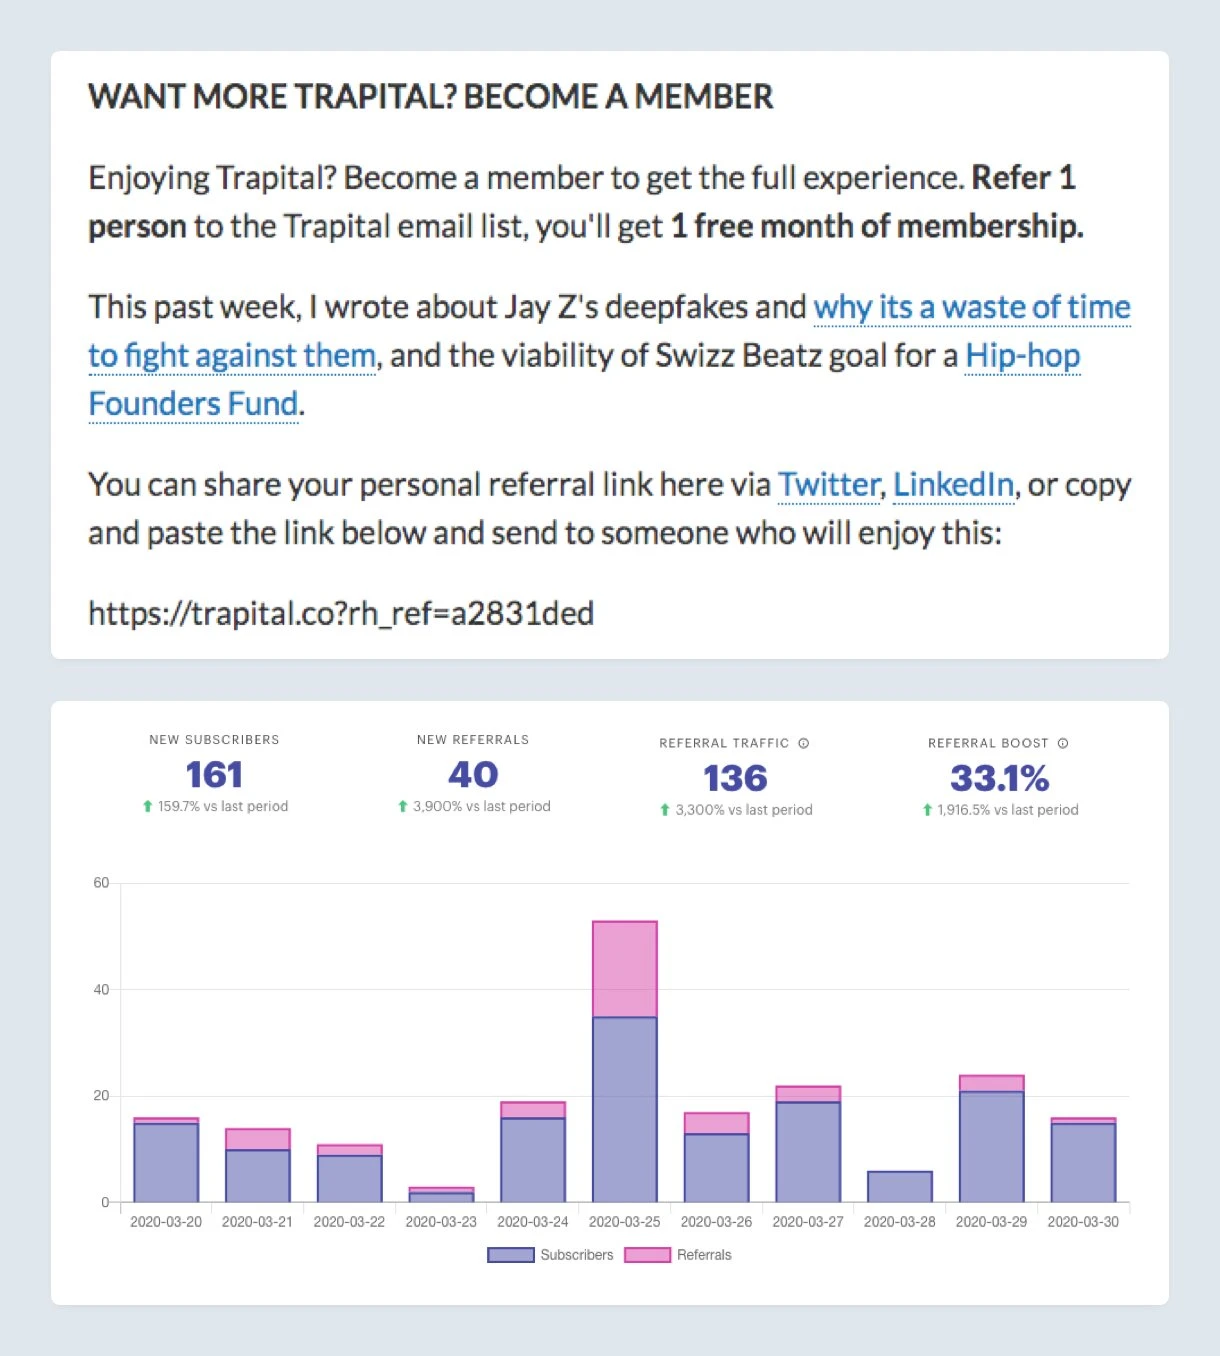Click the green arrow under New Subscribers

148,806
